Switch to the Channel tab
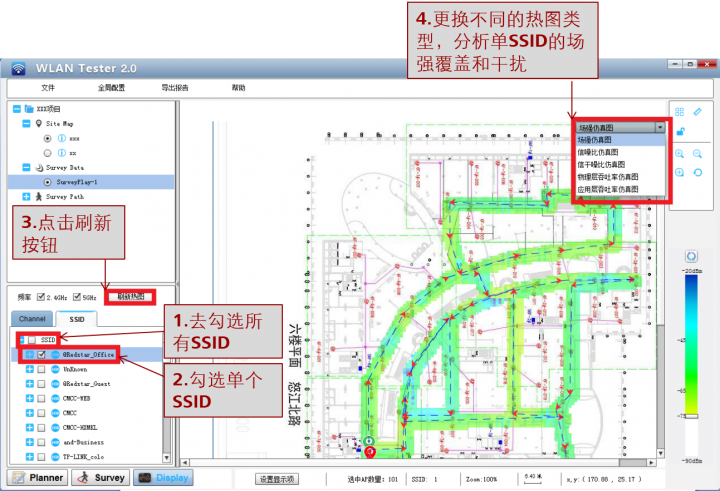The width and height of the screenshot is (720, 491). pos(32,319)
